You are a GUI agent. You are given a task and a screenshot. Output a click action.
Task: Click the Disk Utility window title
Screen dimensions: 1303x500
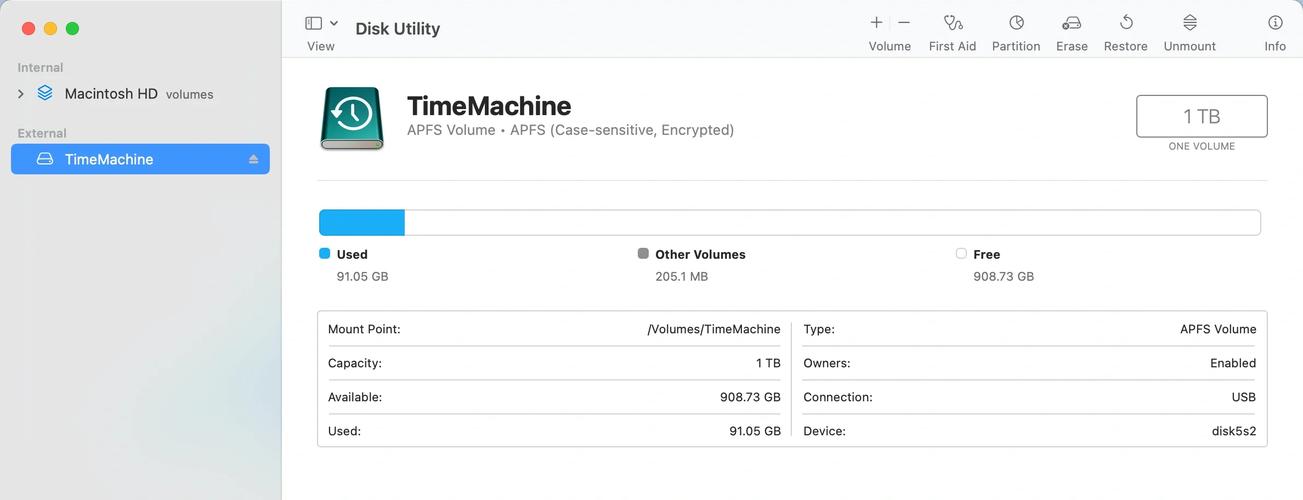pos(398,29)
